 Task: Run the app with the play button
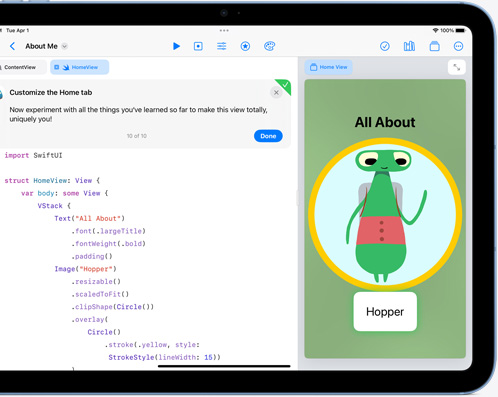pyautogui.click(x=176, y=46)
